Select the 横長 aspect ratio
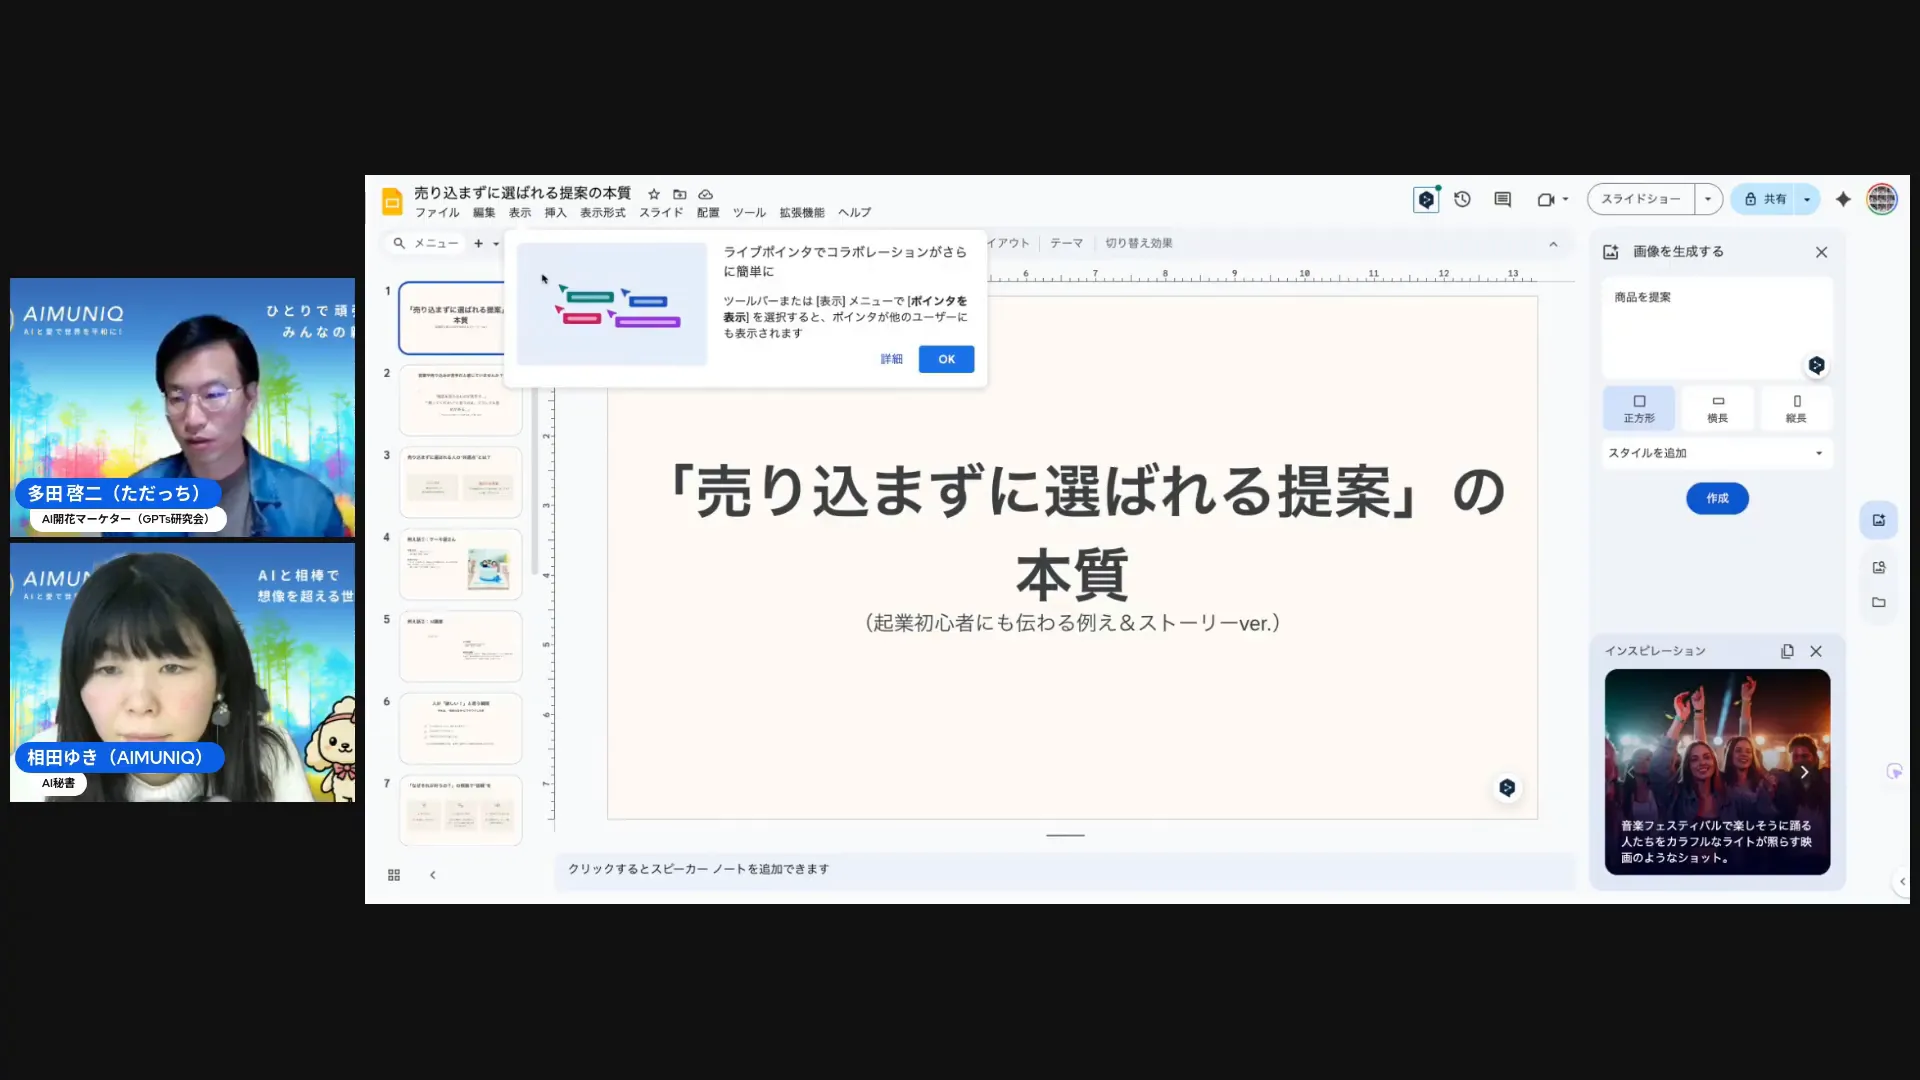The height and width of the screenshot is (1080, 1920). click(x=1717, y=408)
